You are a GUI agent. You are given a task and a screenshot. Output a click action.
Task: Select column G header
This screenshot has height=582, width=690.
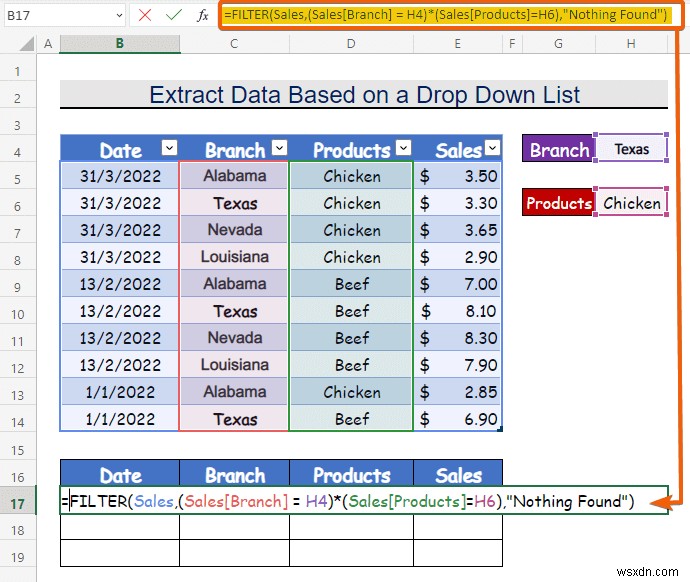[558, 44]
